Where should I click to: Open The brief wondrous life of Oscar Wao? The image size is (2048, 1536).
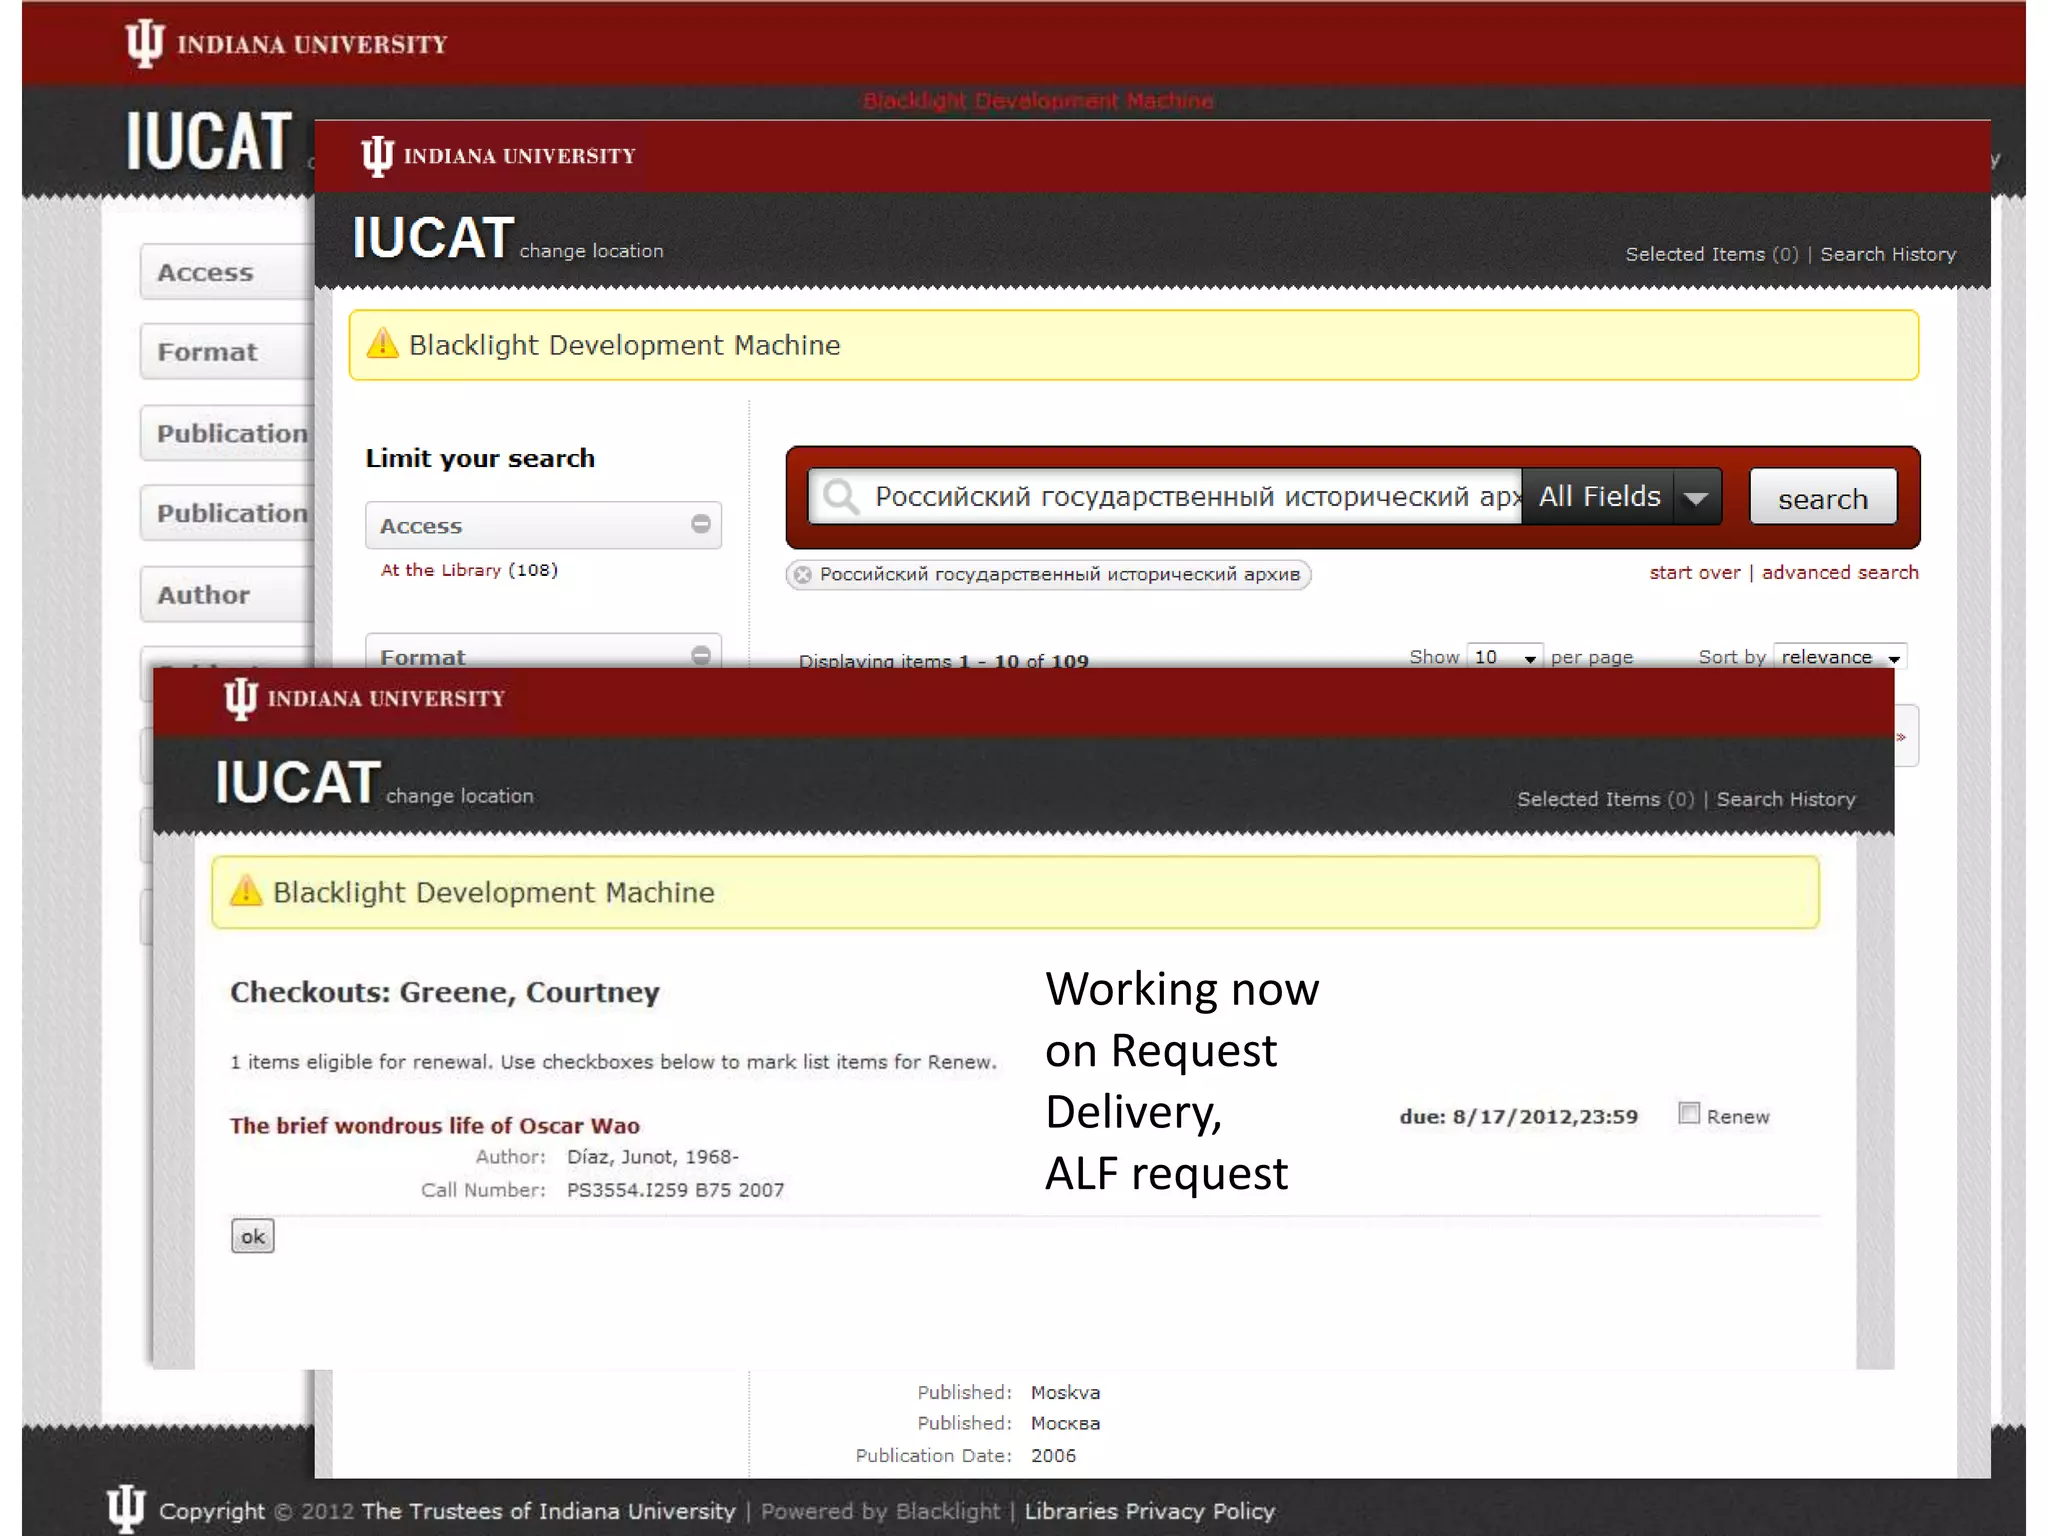coord(435,1125)
